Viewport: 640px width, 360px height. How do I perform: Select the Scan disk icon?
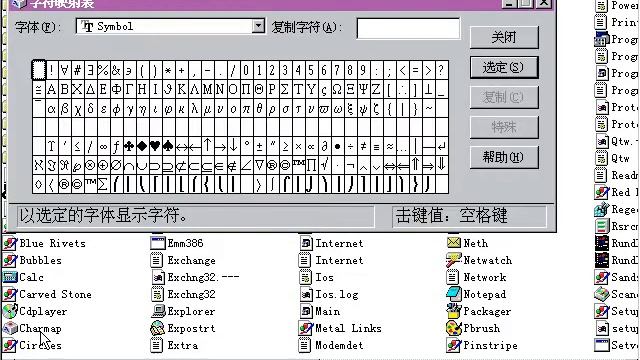tap(602, 294)
